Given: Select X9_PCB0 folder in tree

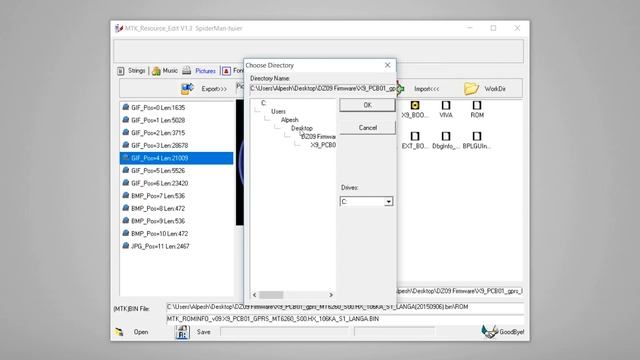Looking at the screenshot, I should pos(323,145).
